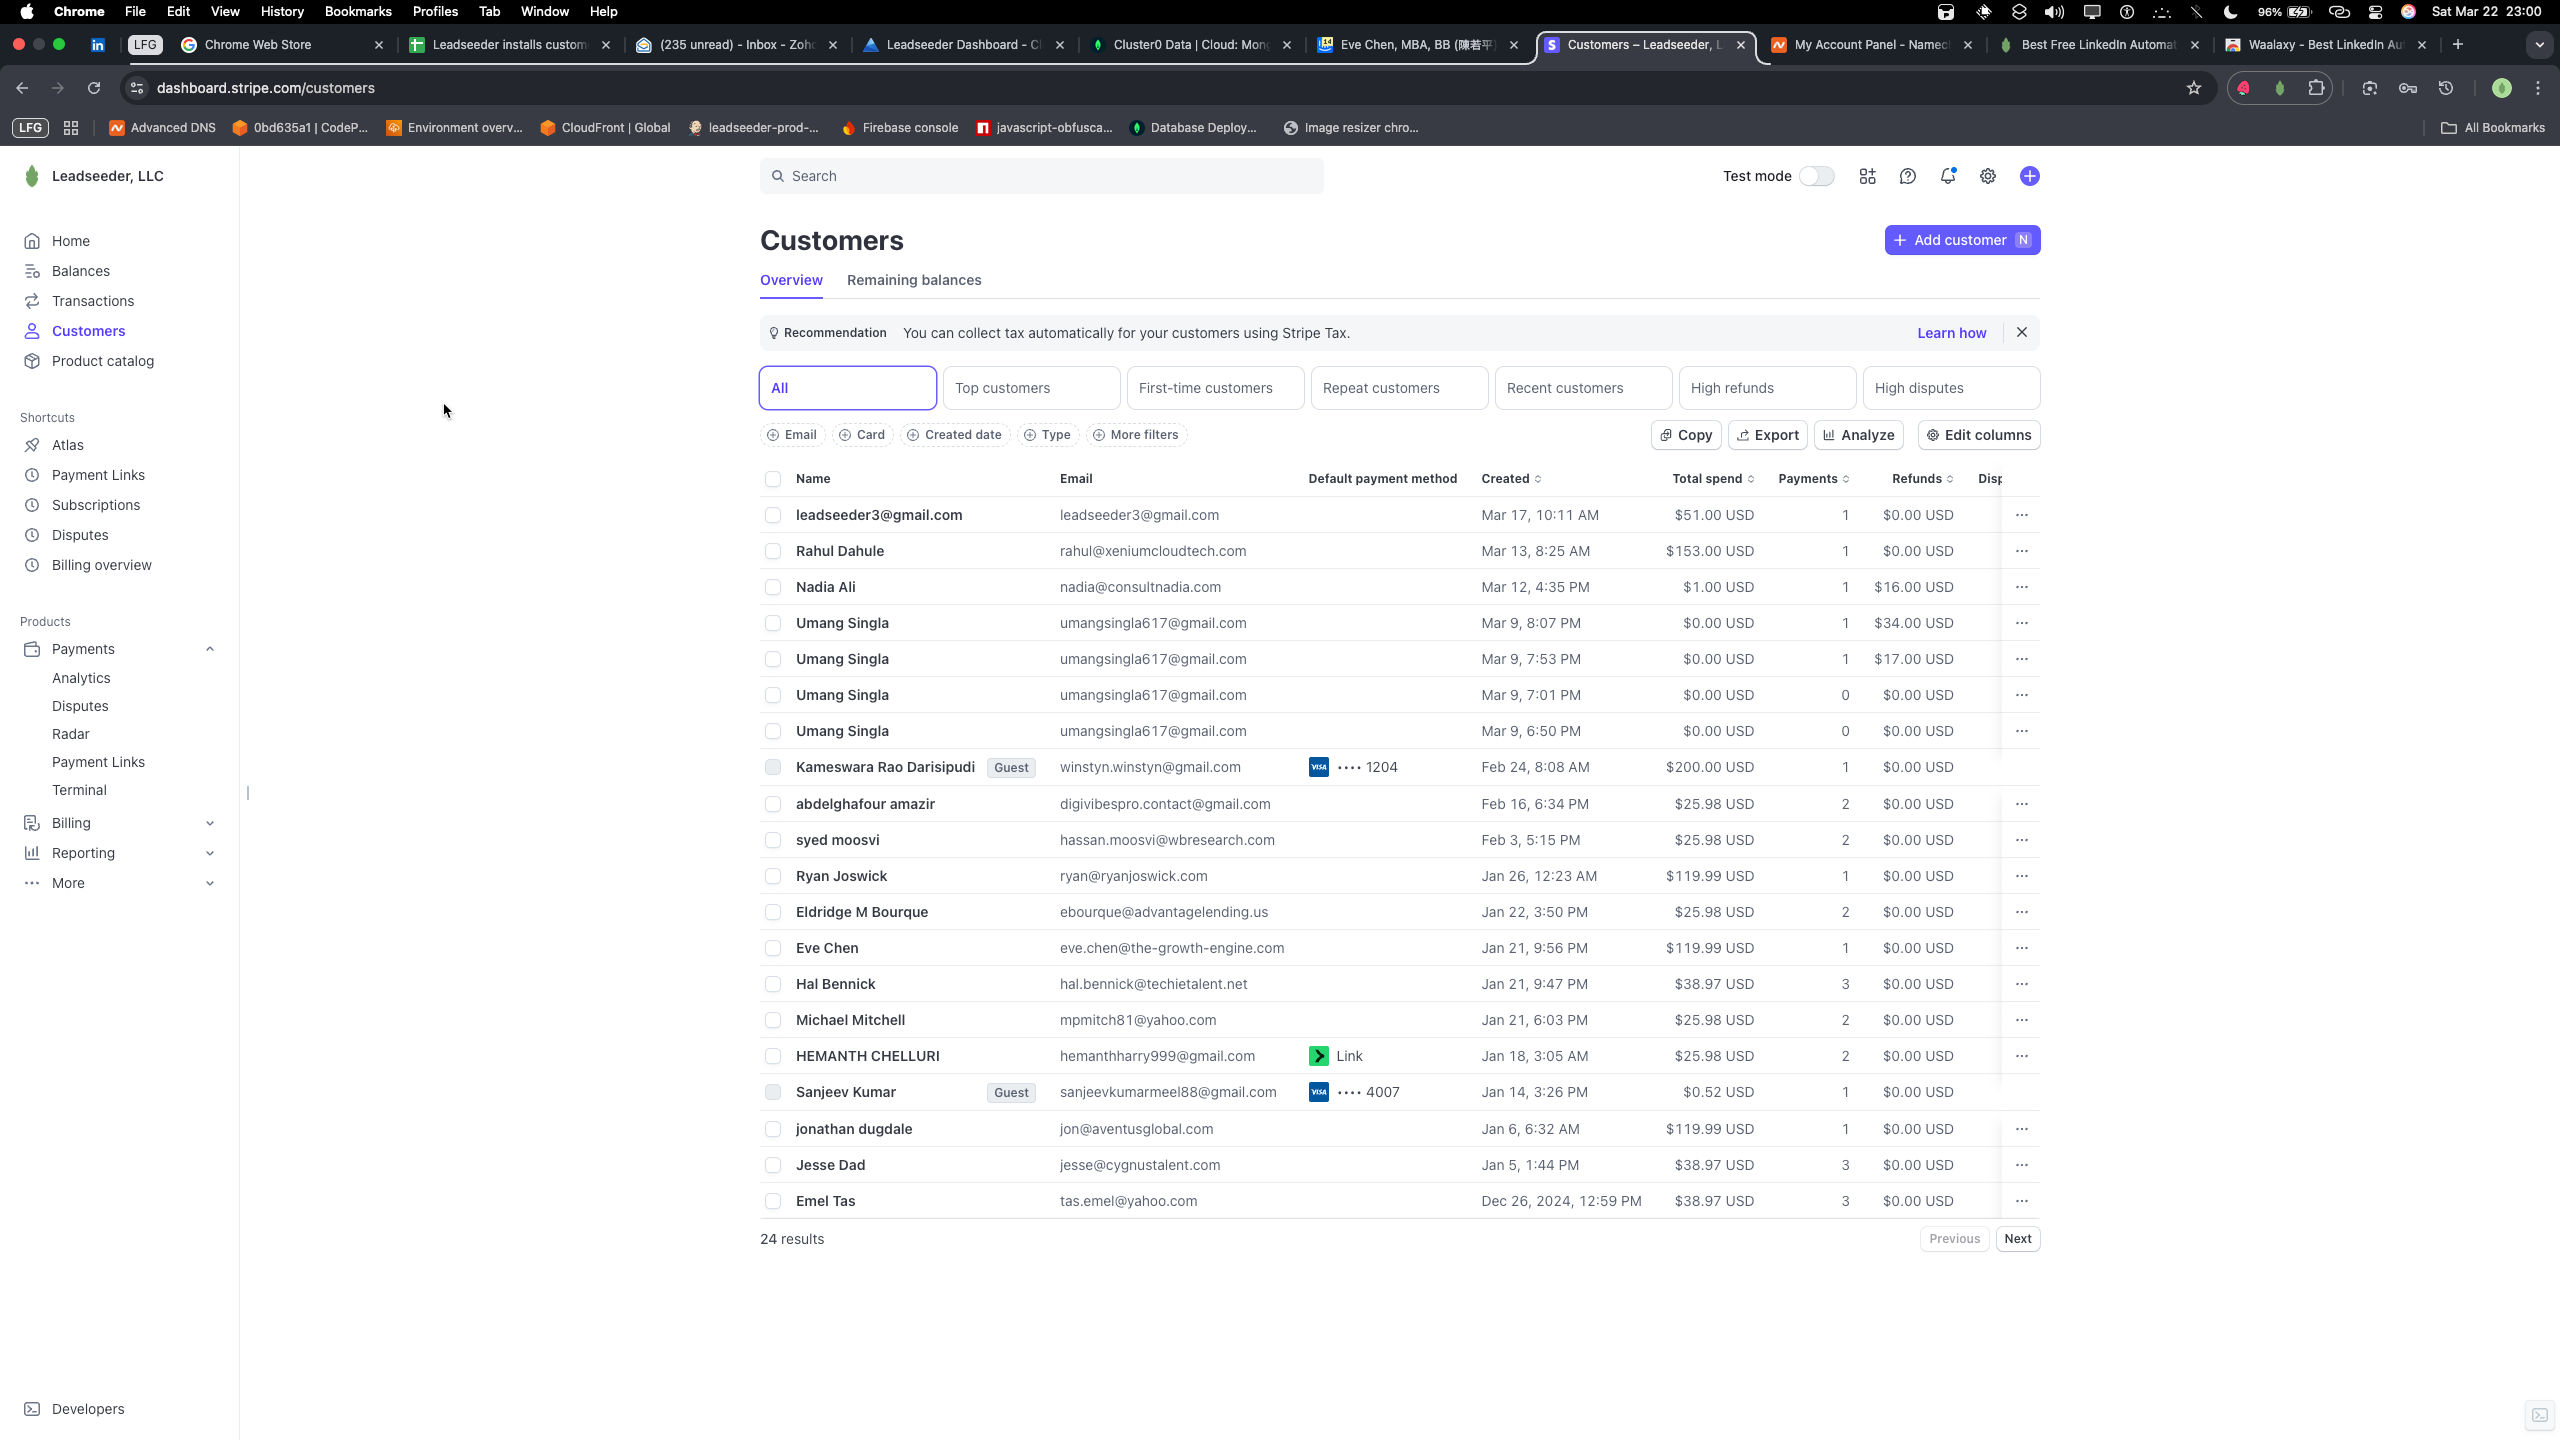This screenshot has height=1440, width=2560.
Task: Open macOS Control Center icon
Action: click(2375, 12)
